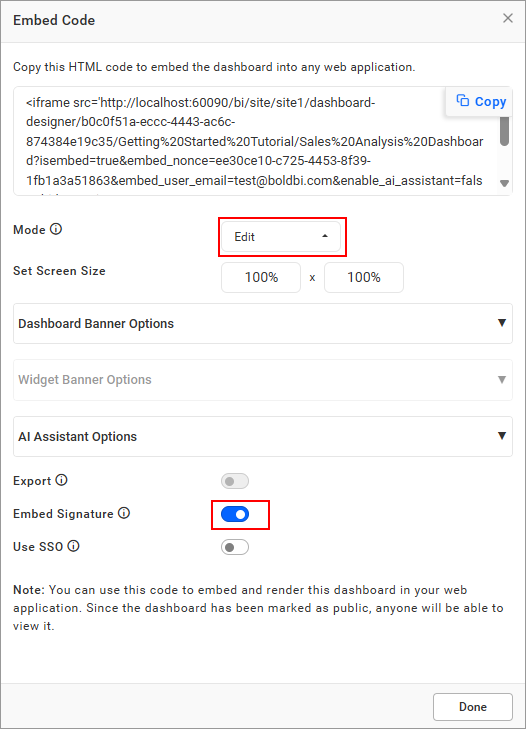Click the embed code scrollbar down arrow
The image size is (526, 729).
(504, 183)
